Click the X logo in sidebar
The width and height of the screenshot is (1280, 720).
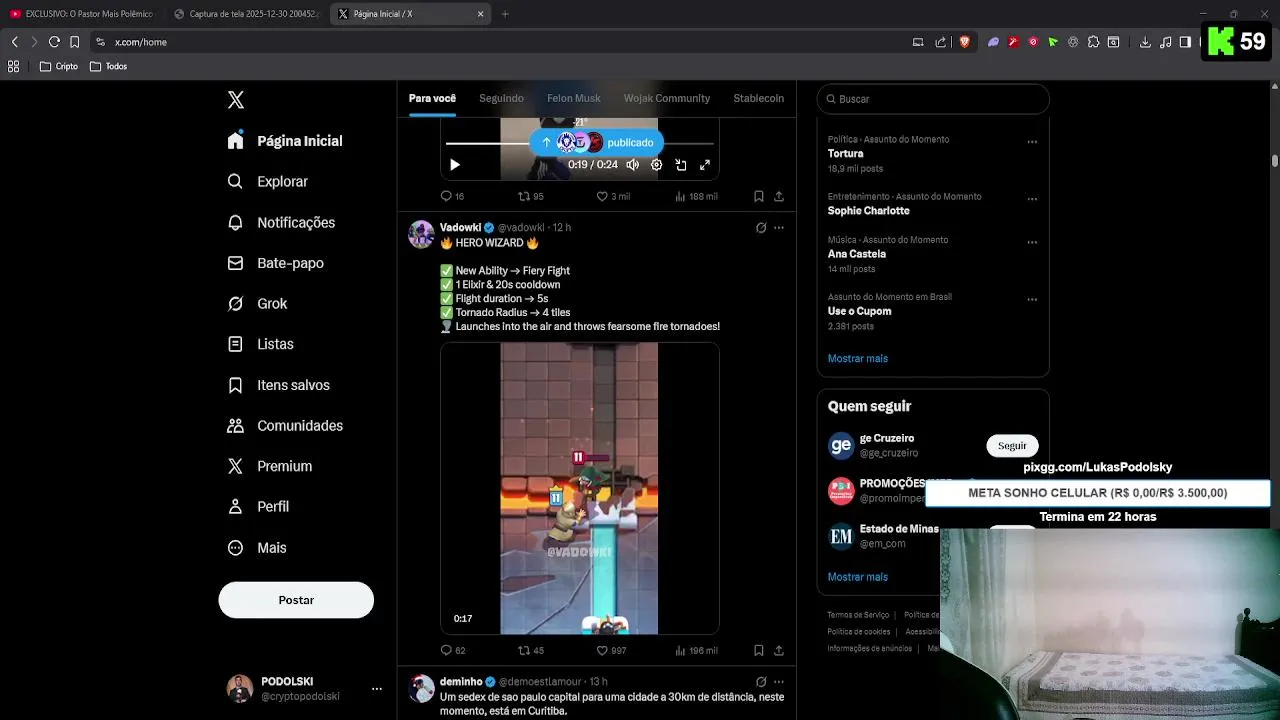coord(236,100)
